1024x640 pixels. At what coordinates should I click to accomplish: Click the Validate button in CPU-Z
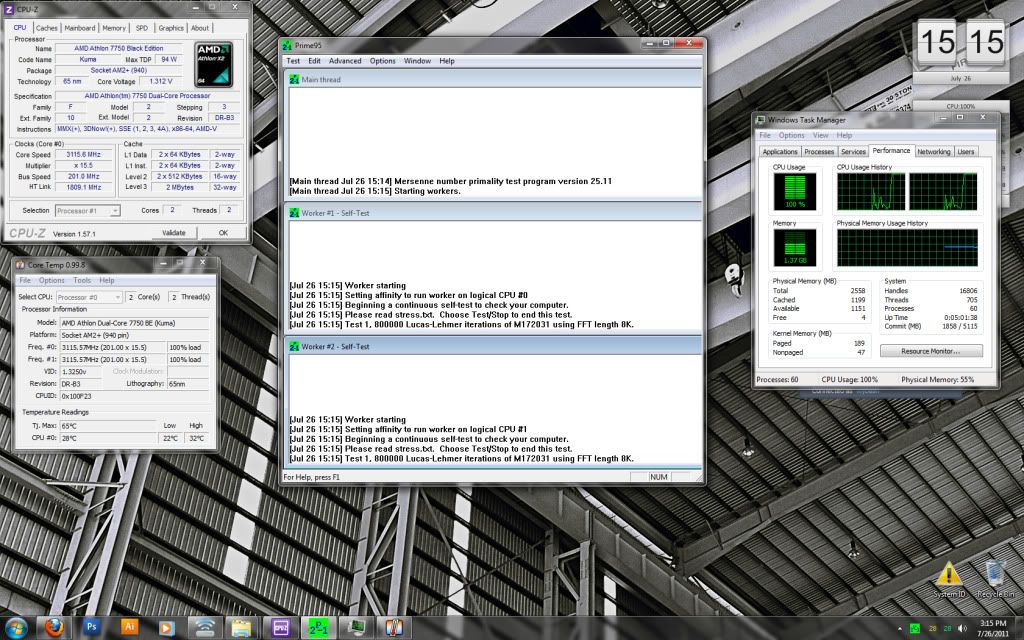pyautogui.click(x=174, y=232)
